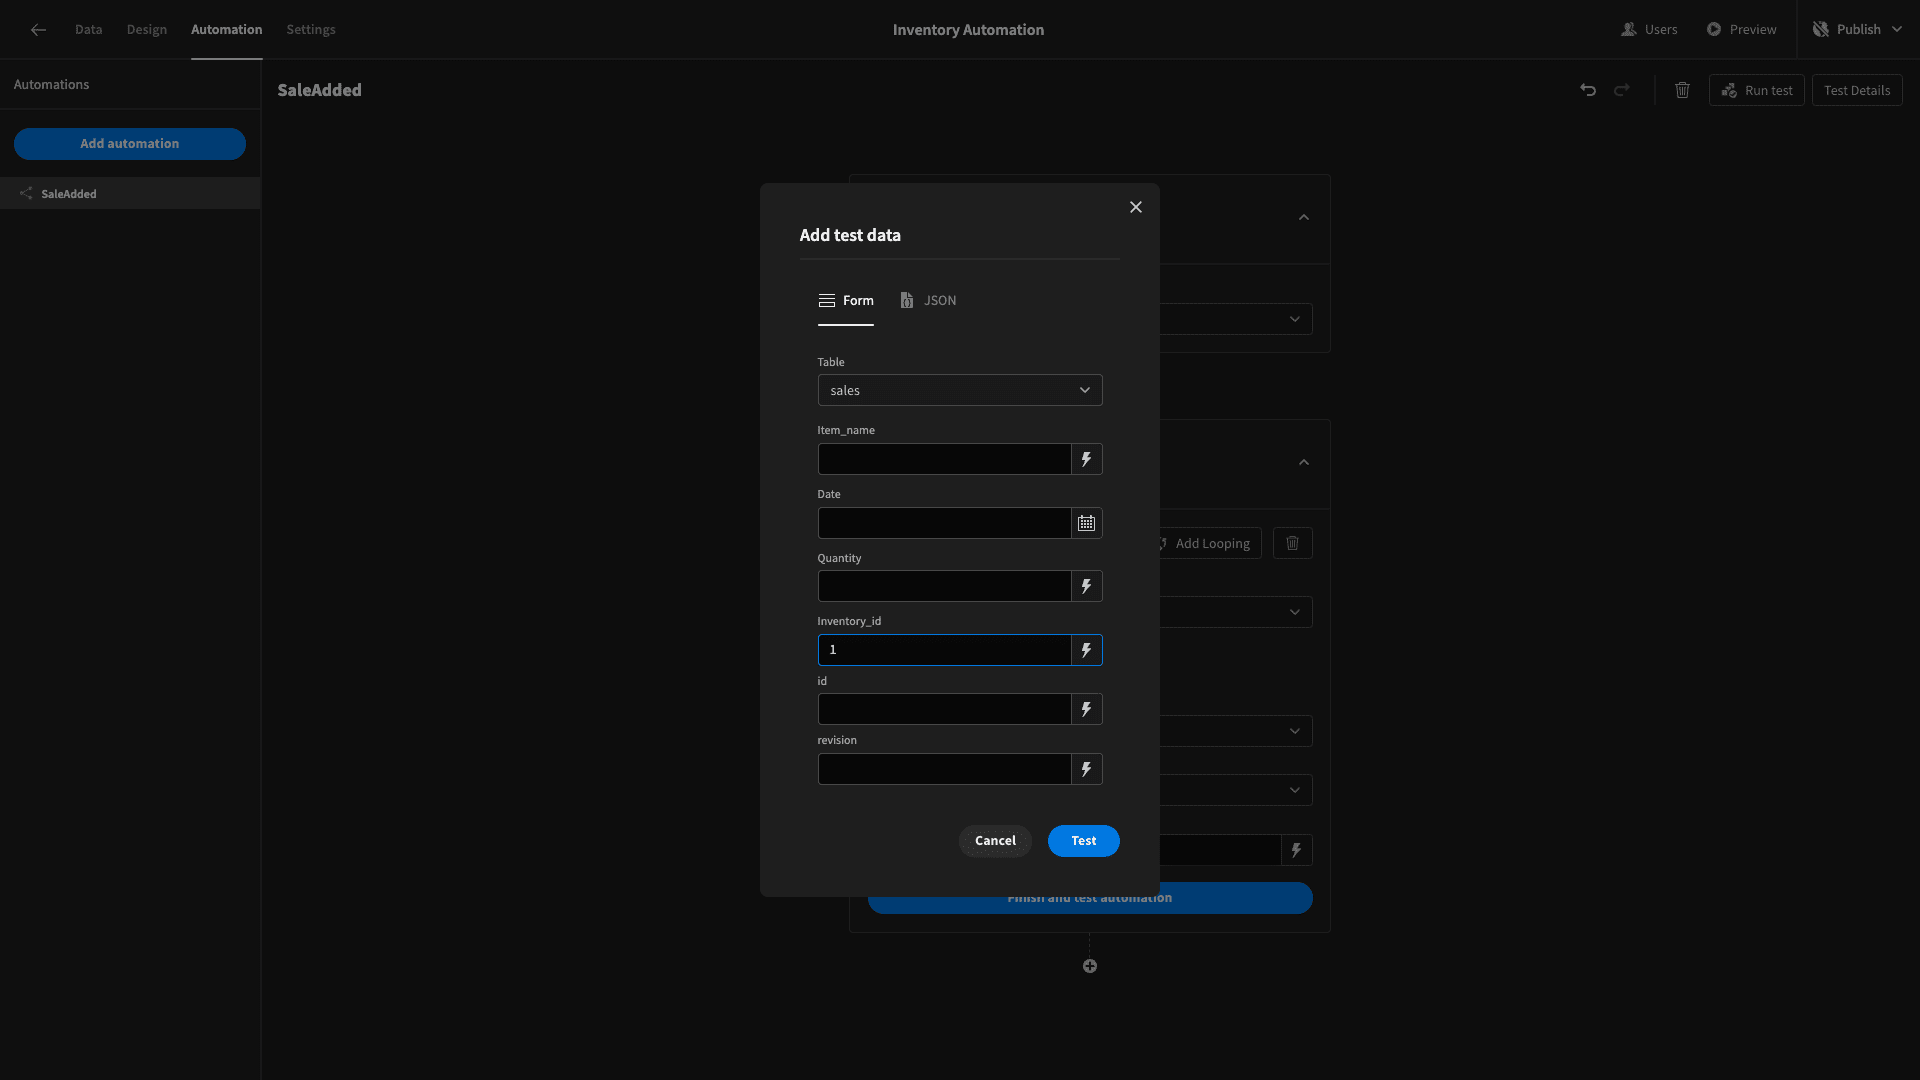Viewport: 1920px width, 1080px height.
Task: Click the plus icon to add a step
Action: coord(1090,966)
